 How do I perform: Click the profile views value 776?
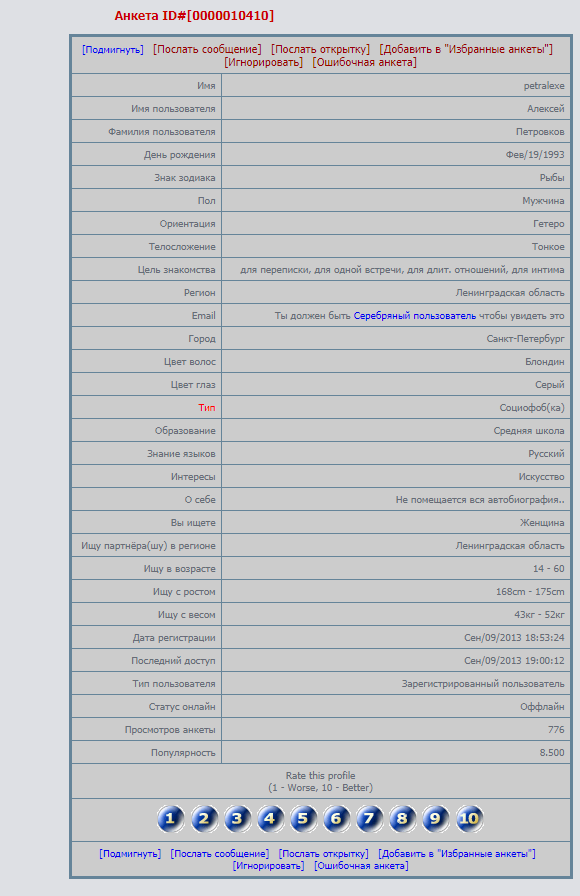556,730
